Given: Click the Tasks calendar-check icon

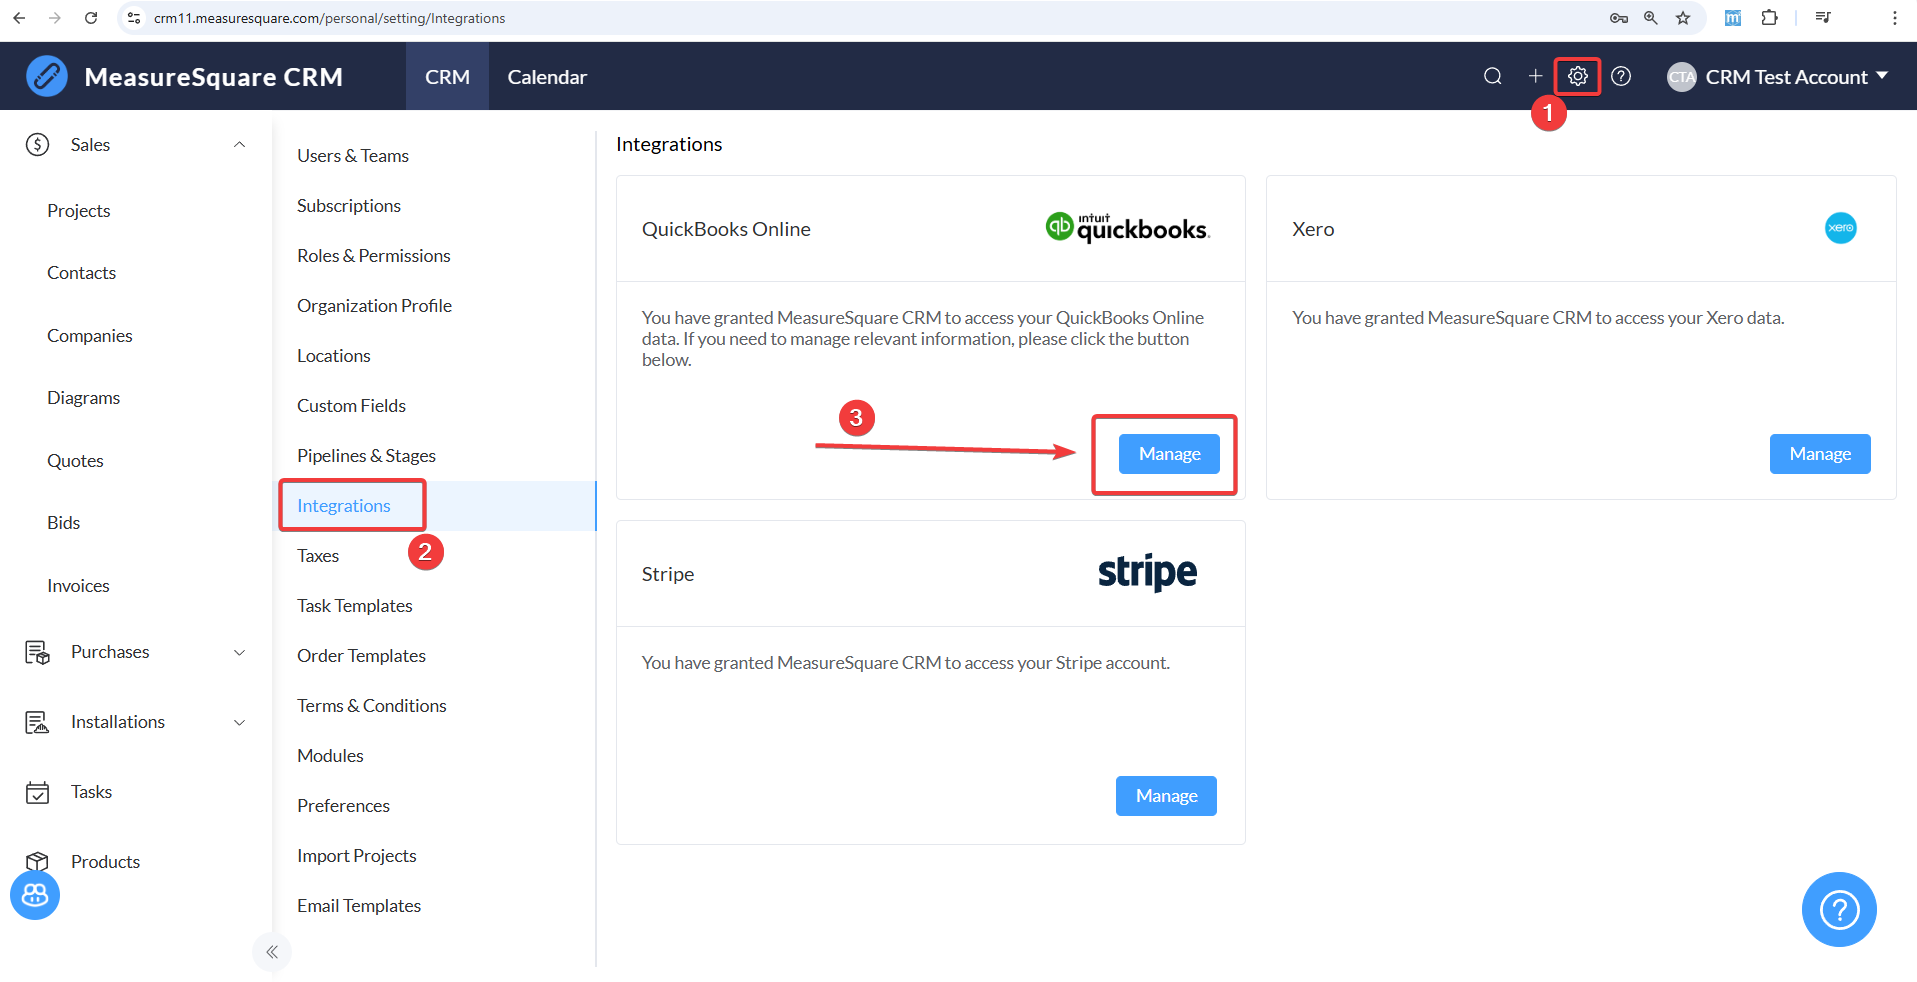Looking at the screenshot, I should (x=37, y=792).
